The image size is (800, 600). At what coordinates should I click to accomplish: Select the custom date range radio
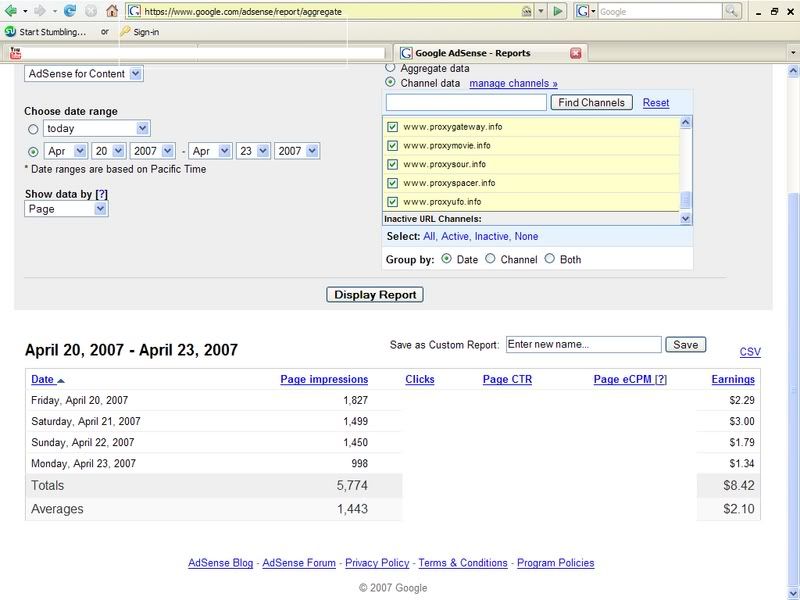33,152
